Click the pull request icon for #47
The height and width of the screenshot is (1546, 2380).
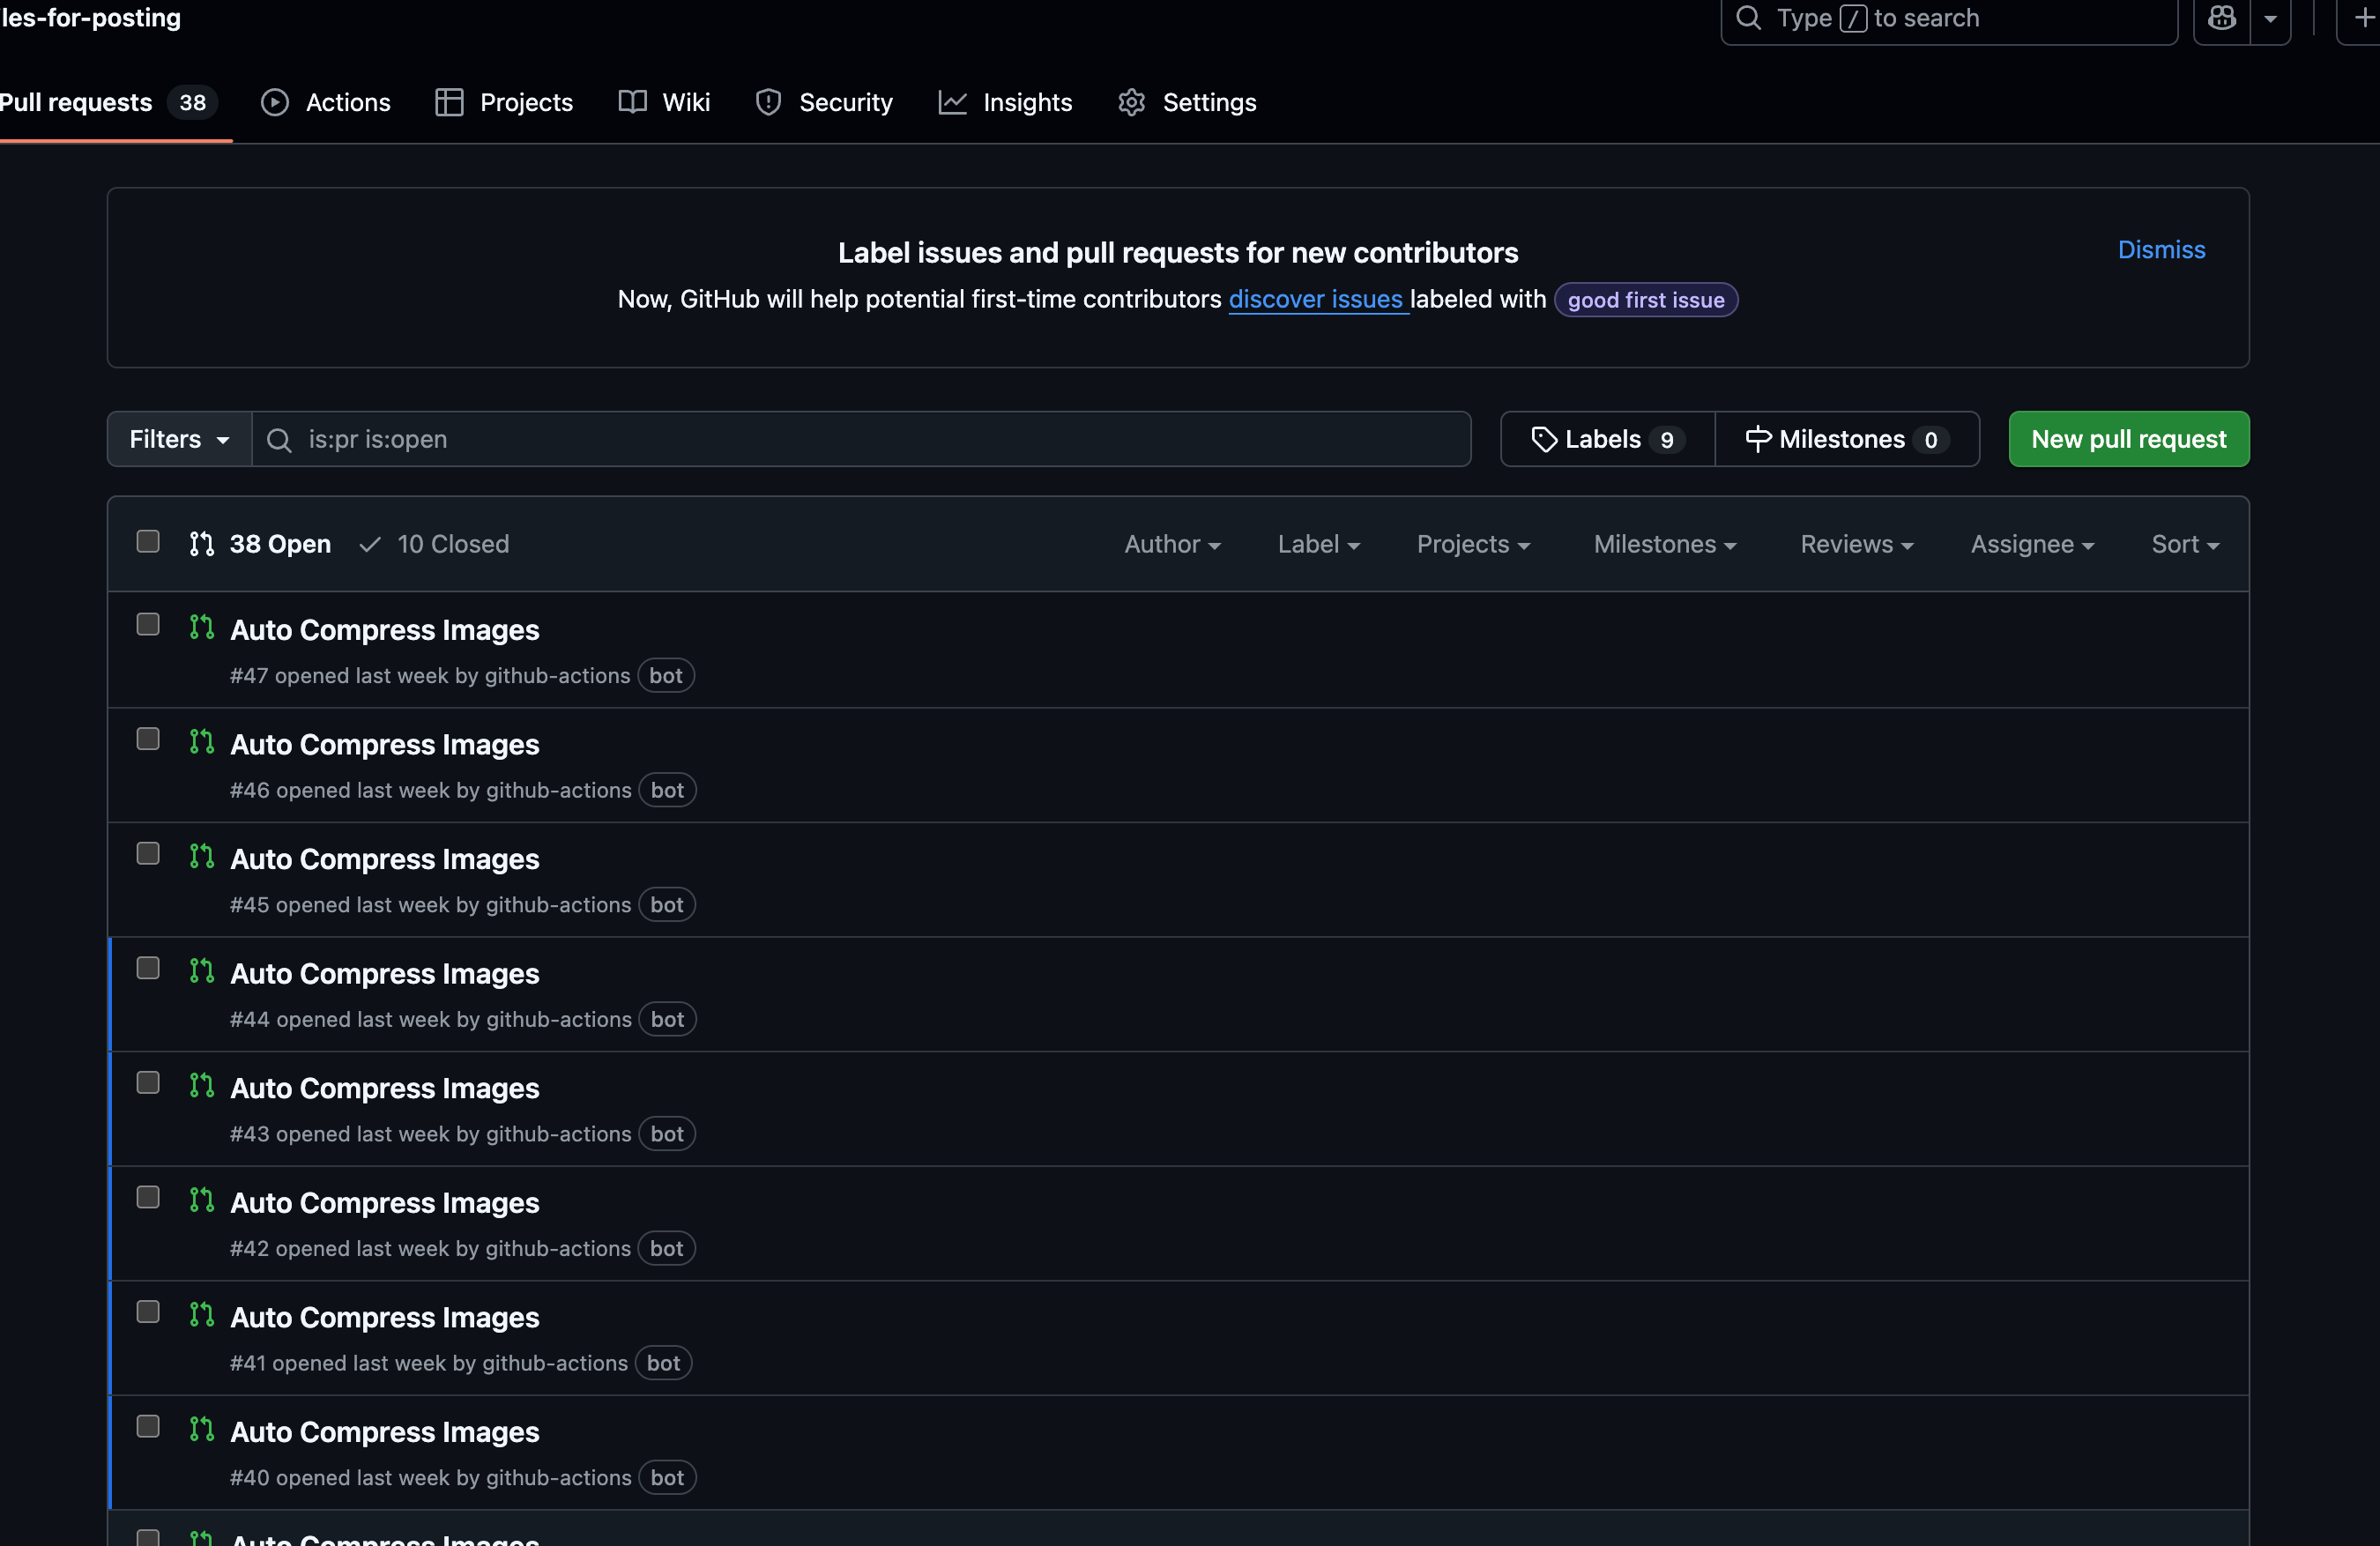[202, 627]
